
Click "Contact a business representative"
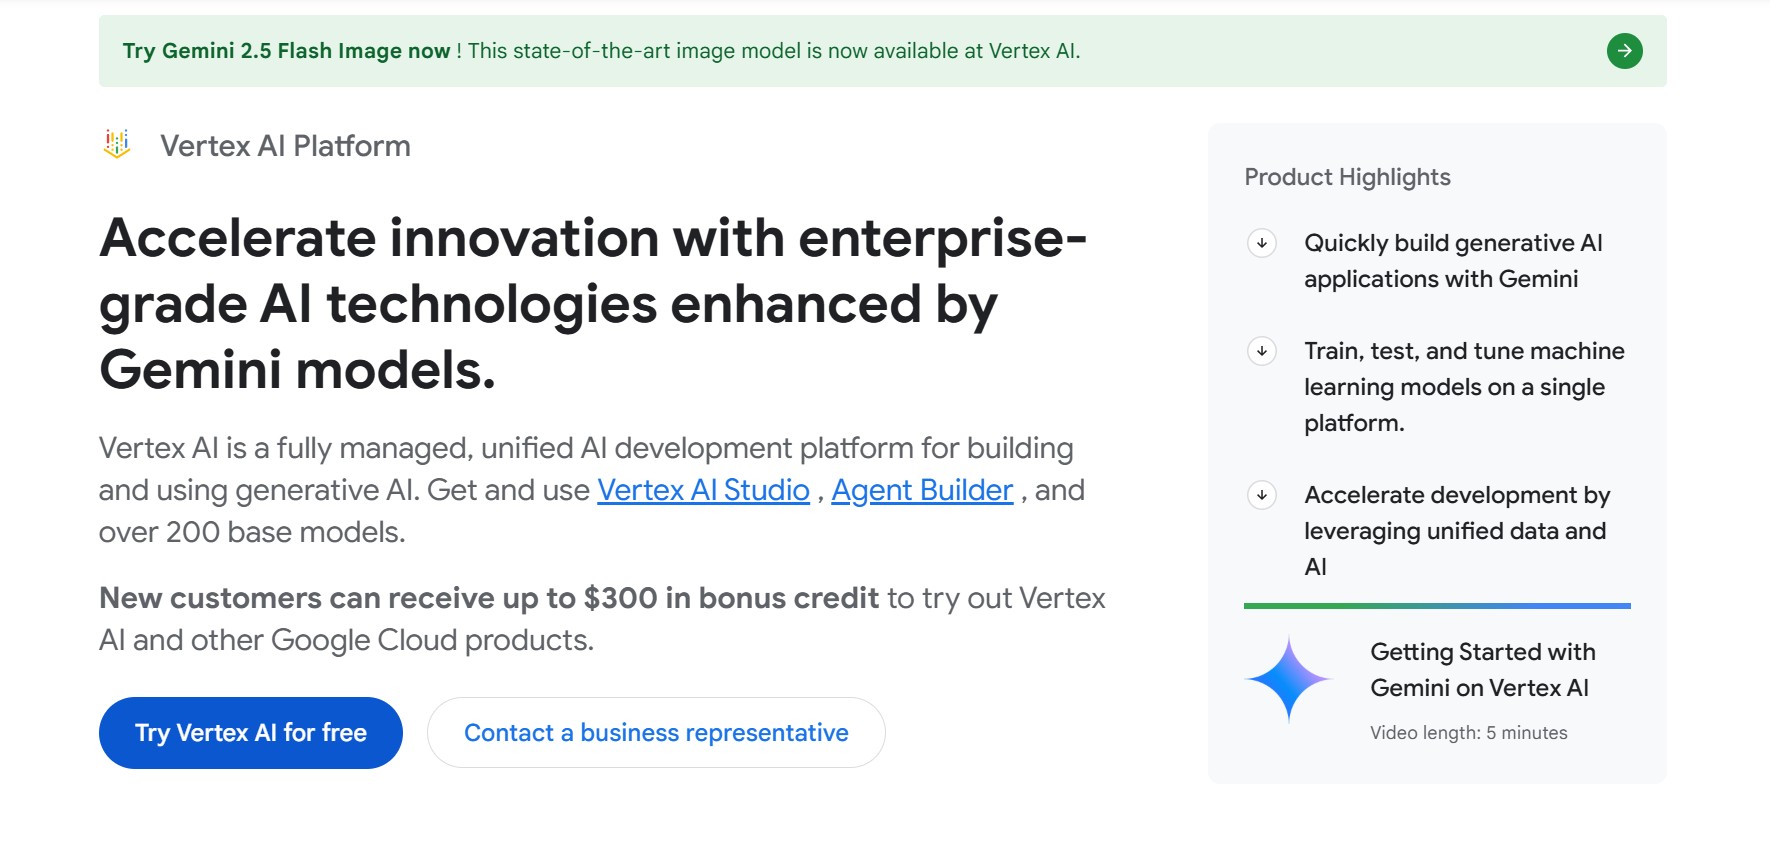(655, 732)
